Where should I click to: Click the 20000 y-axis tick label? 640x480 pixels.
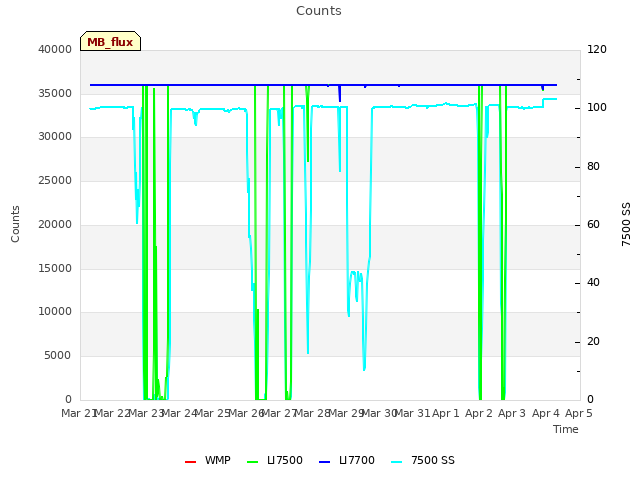pos(55,224)
